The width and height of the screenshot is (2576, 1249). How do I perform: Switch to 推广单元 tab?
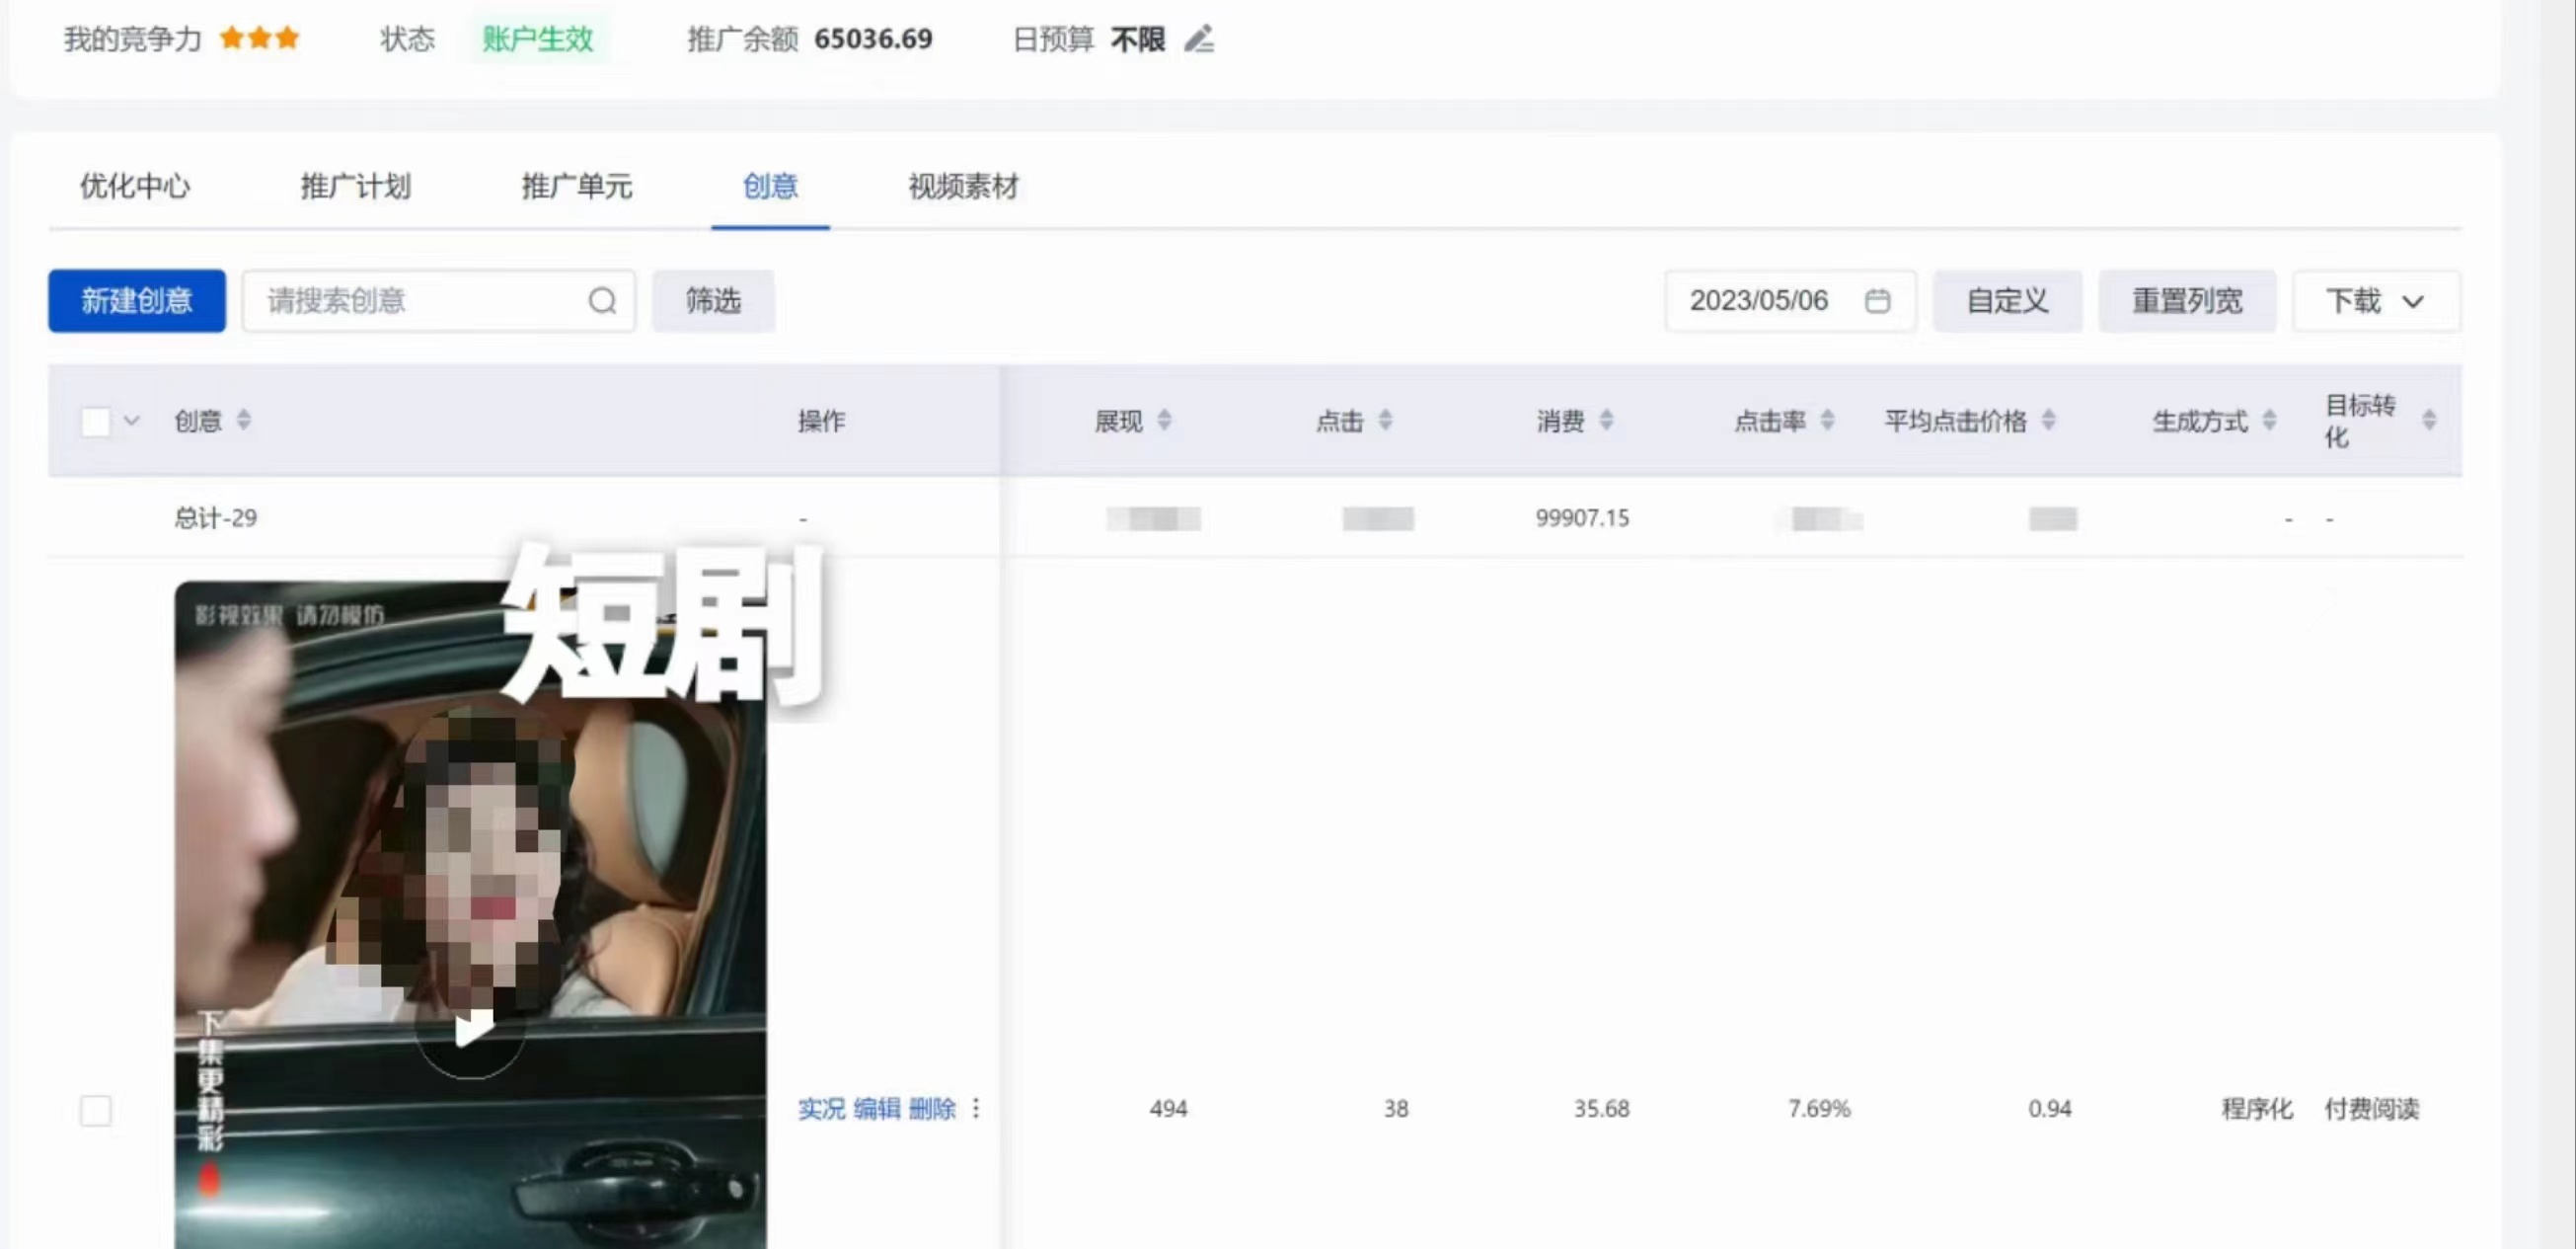coord(577,186)
